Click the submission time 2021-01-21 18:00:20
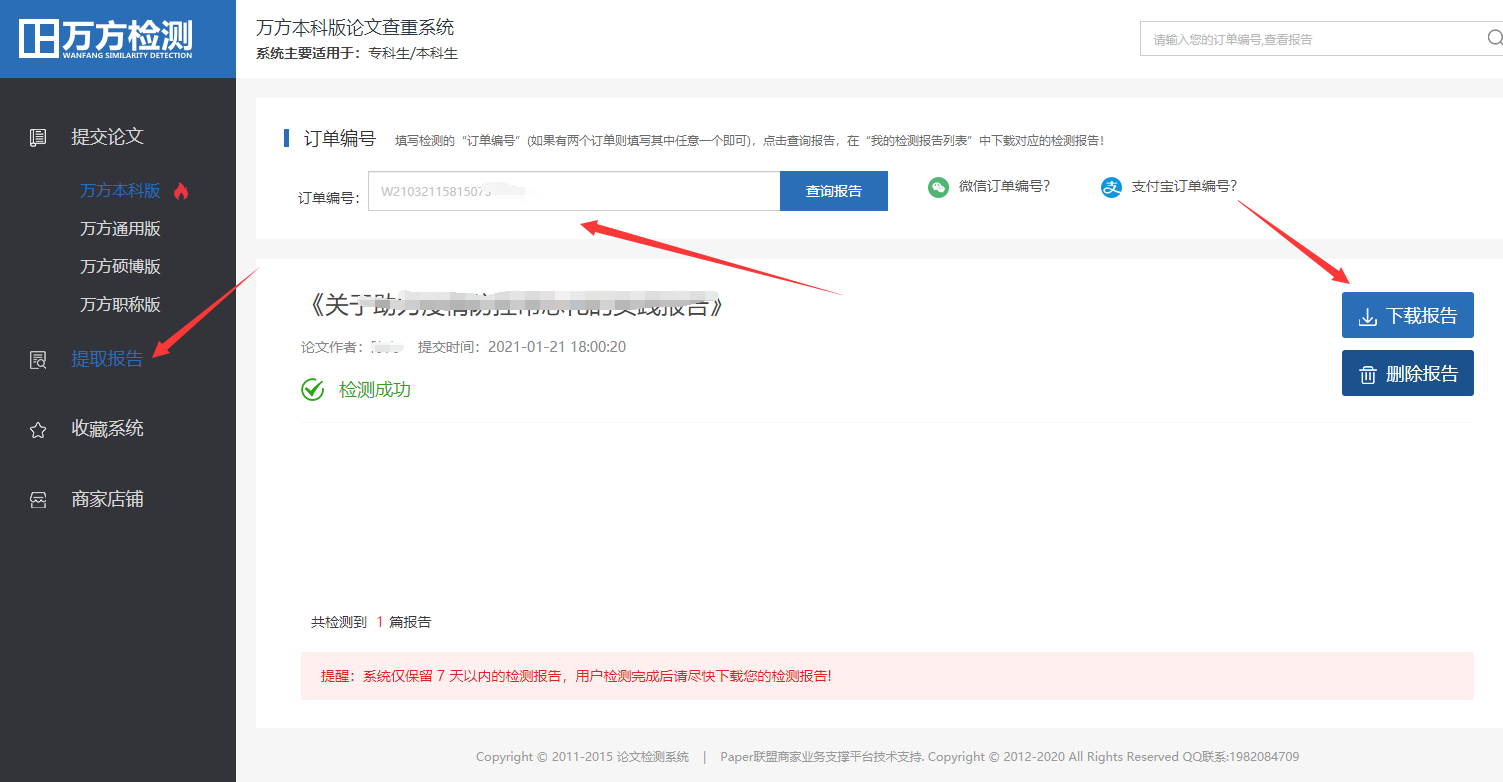This screenshot has width=1503, height=782. (557, 347)
